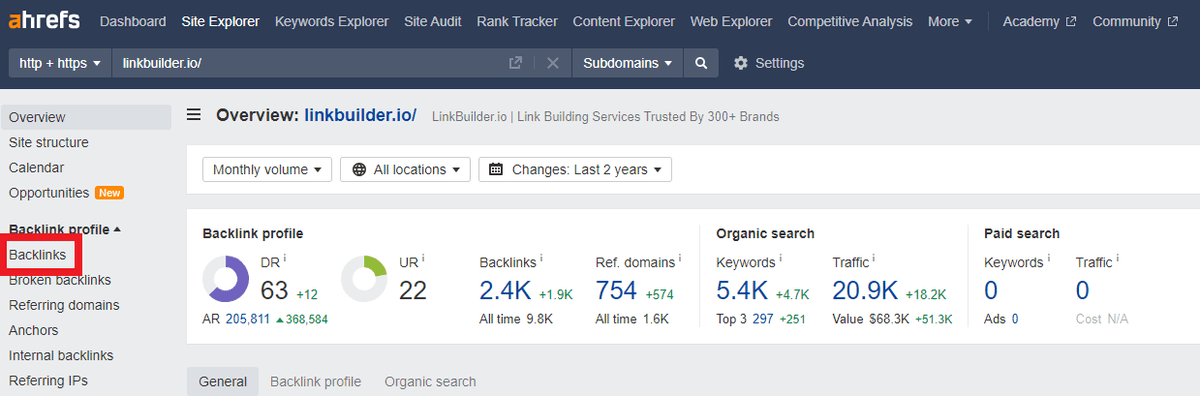Screen dimensions: 1200x396
Task: Click the search magnifier button
Action: point(701,63)
